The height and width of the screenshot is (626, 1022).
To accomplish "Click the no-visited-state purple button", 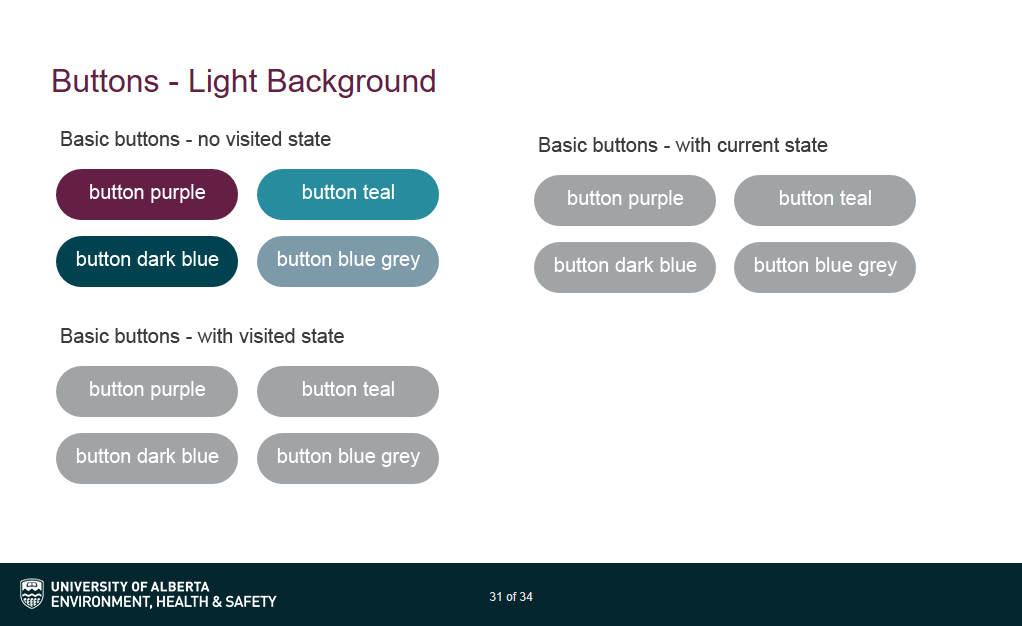I will click(x=147, y=194).
